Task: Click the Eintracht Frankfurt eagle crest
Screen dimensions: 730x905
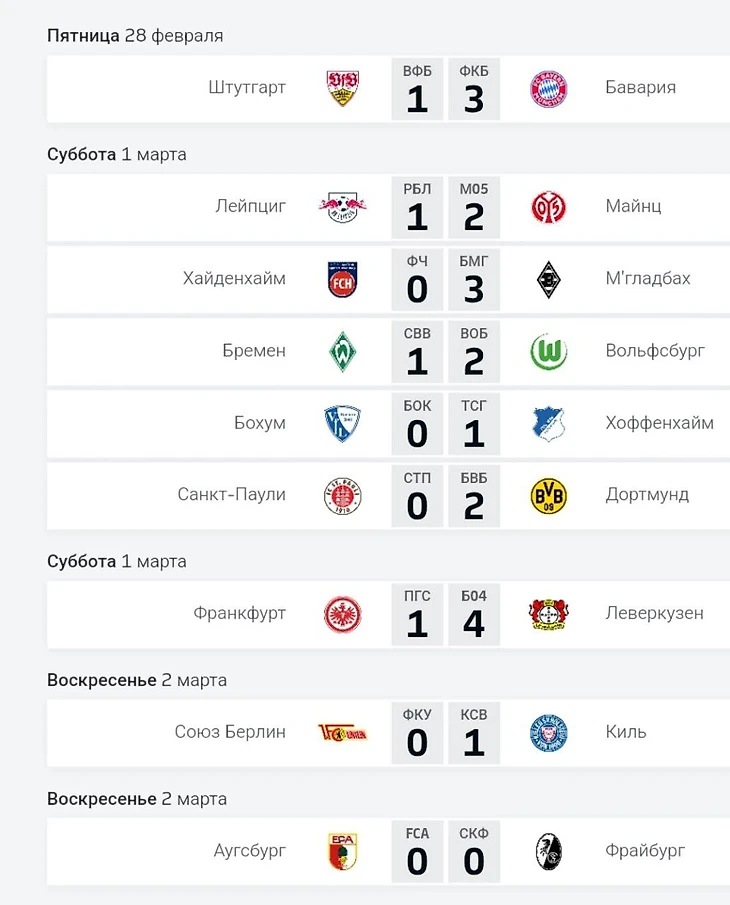Action: (342, 614)
